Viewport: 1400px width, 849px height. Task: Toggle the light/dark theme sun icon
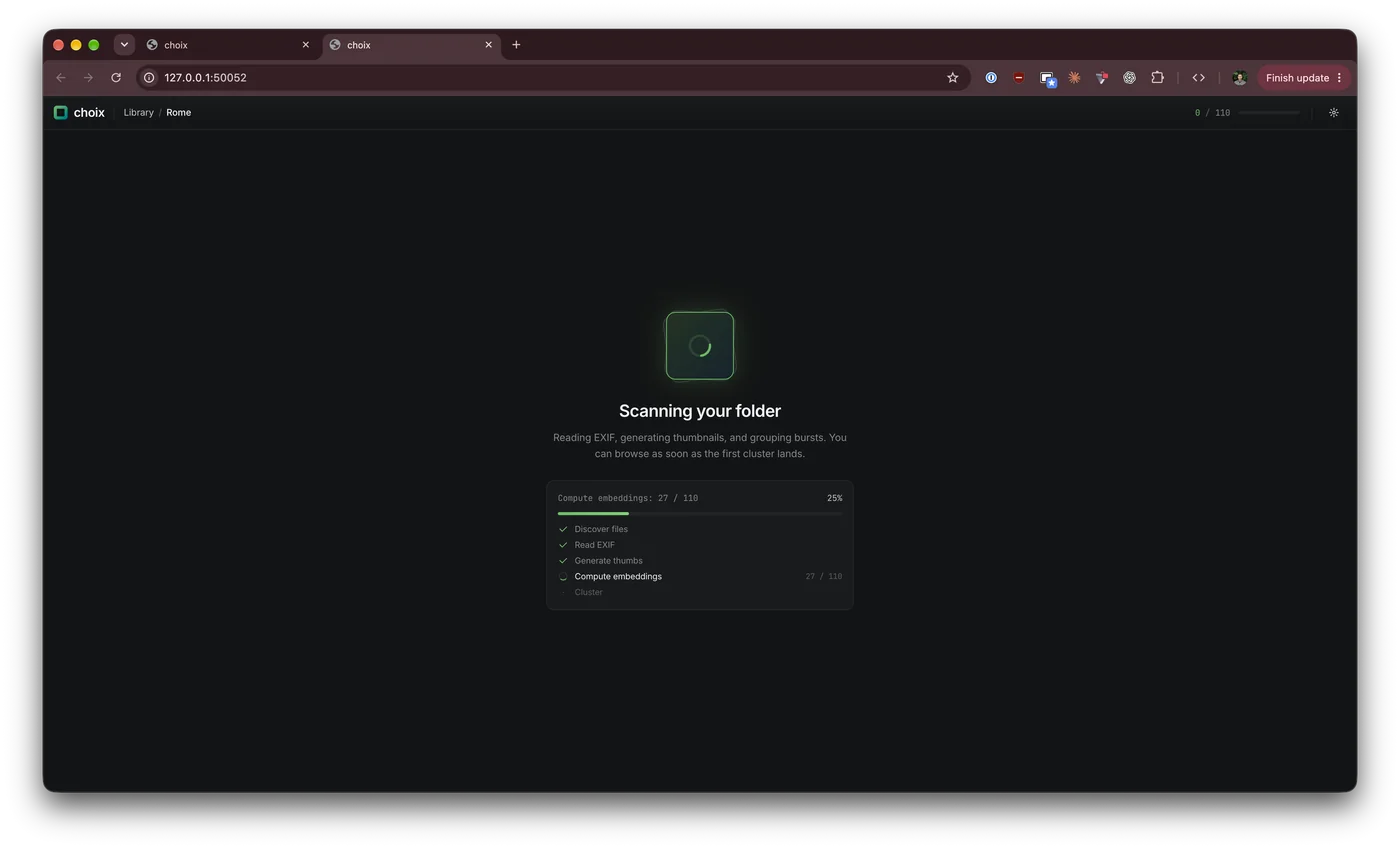[1333, 113]
